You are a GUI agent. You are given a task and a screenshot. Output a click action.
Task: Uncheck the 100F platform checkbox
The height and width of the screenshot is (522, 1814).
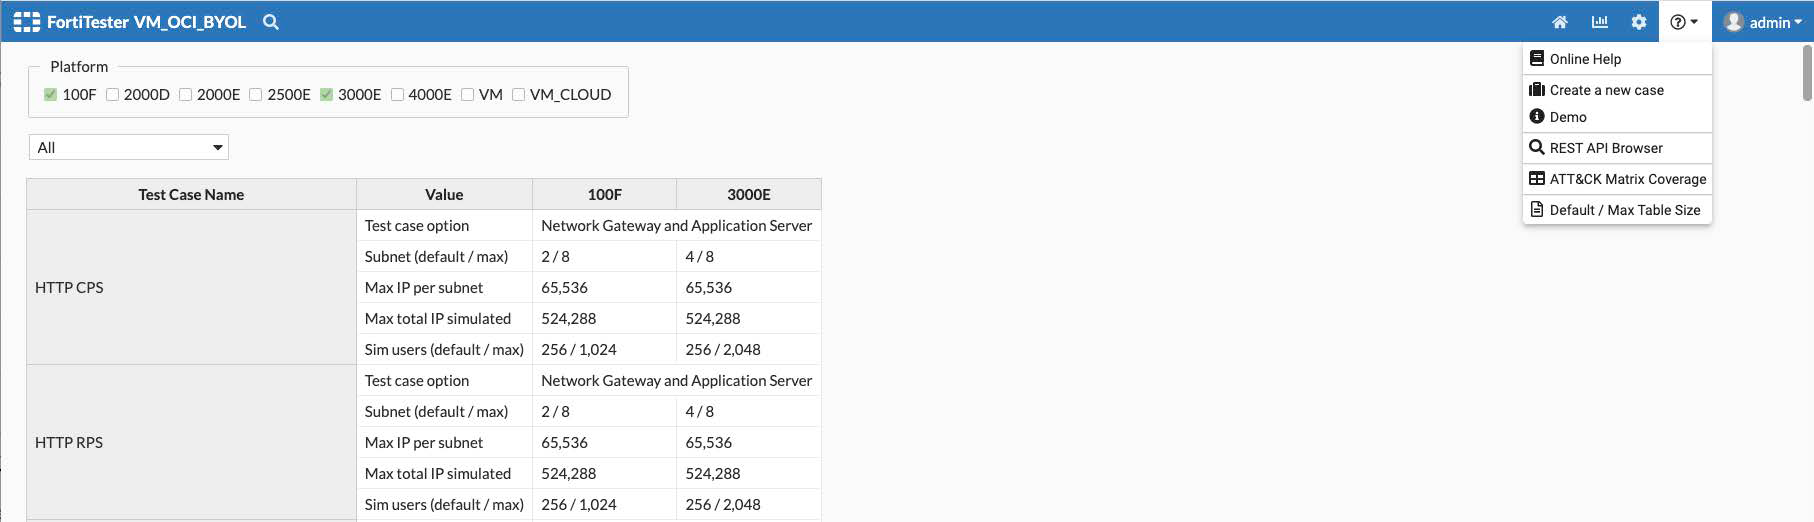coord(51,95)
